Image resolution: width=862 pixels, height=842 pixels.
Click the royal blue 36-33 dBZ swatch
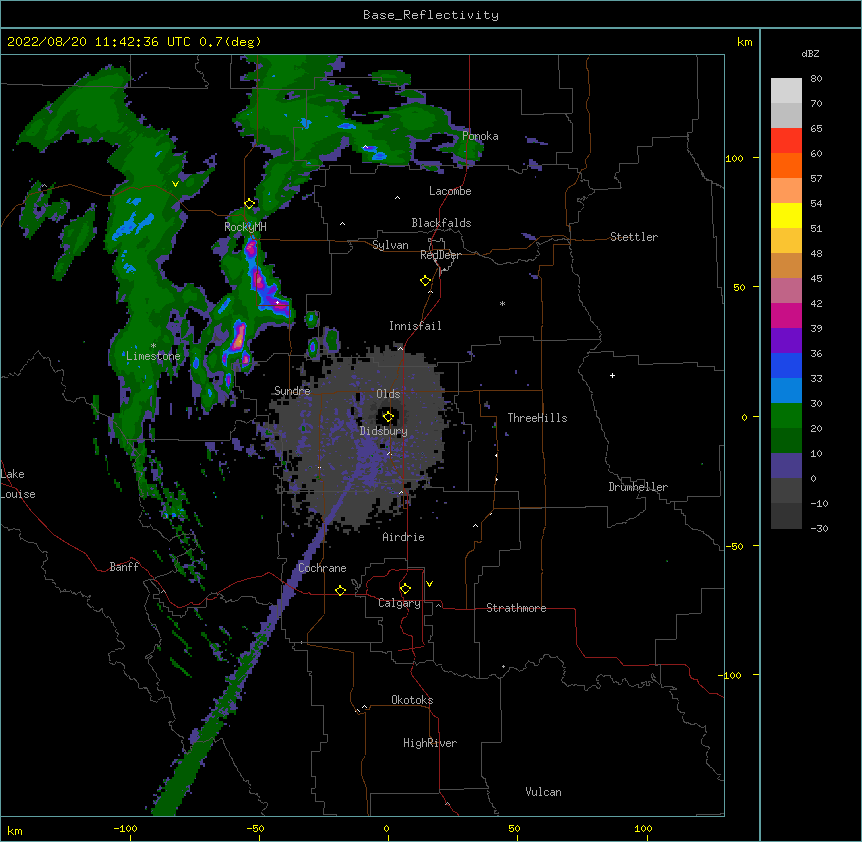pyautogui.click(x=786, y=365)
